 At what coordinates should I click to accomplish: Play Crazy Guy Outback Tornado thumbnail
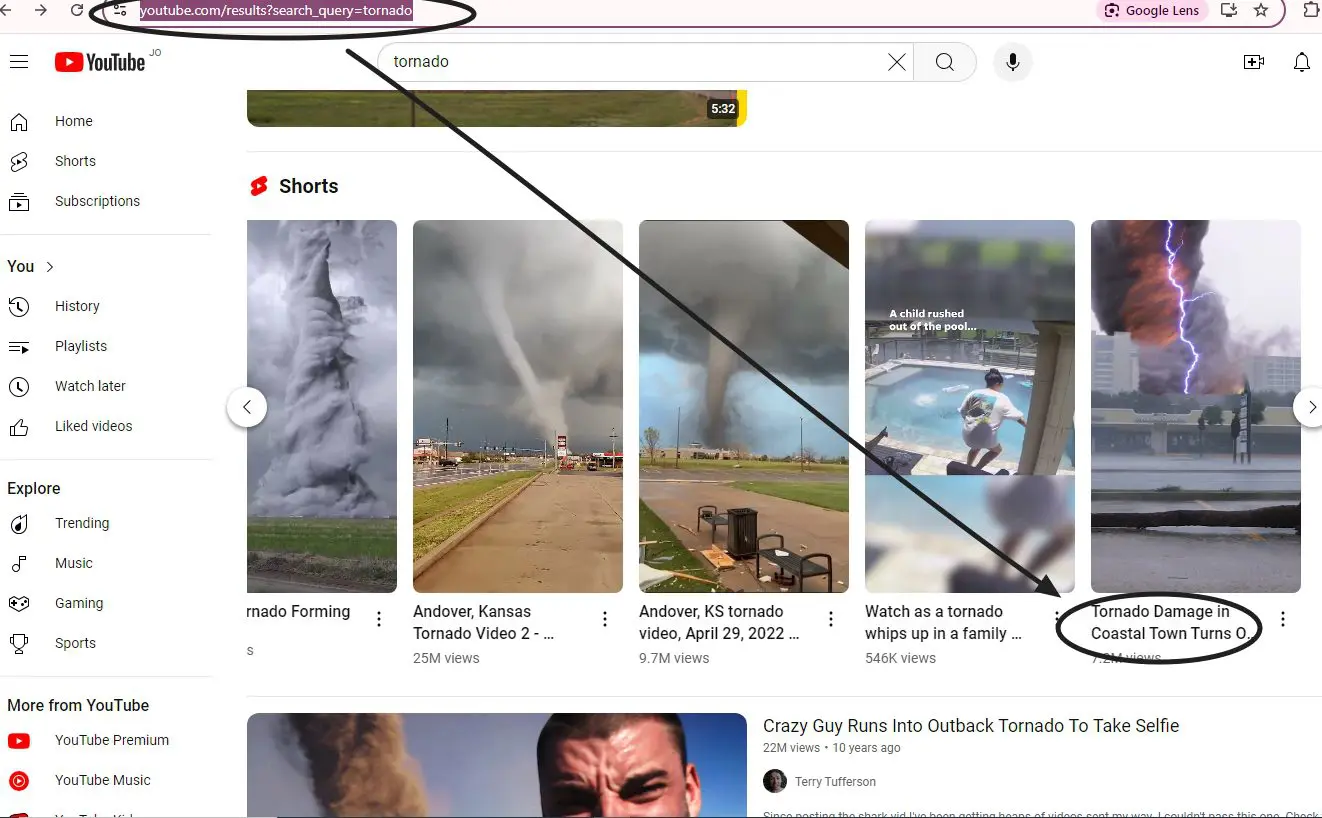coord(497,765)
